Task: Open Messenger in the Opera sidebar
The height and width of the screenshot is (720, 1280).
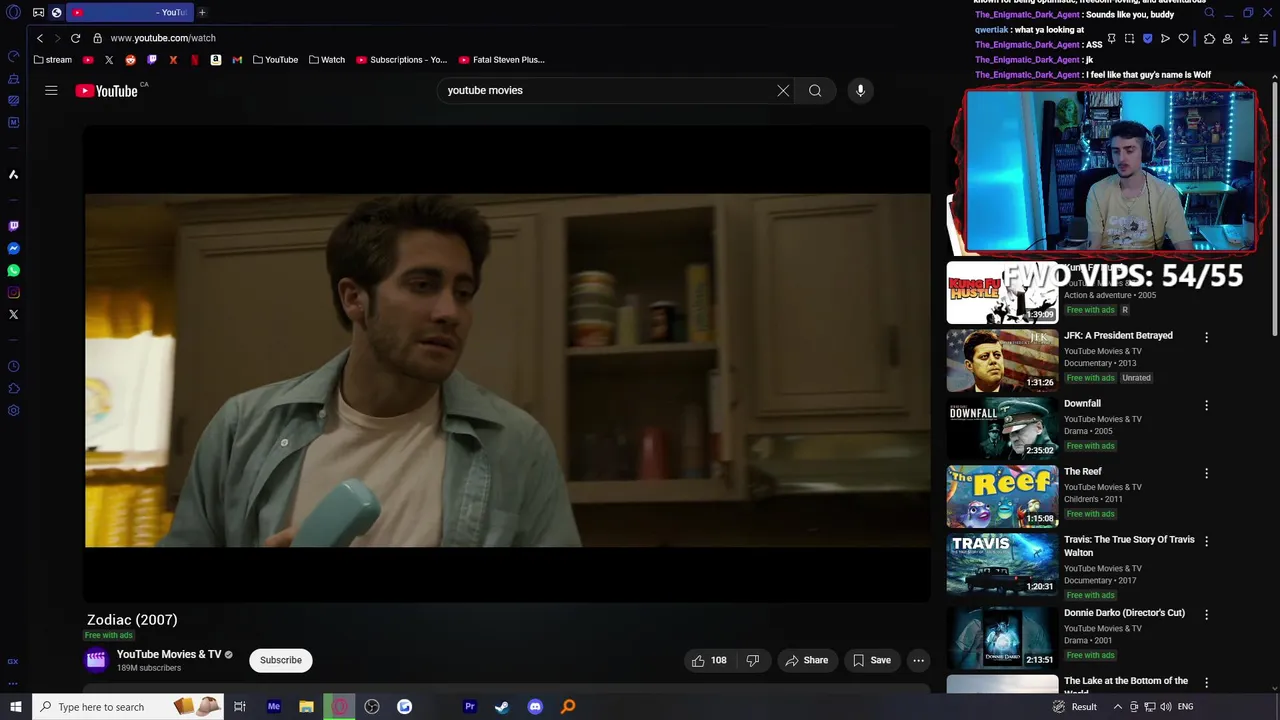Action: coord(13,249)
